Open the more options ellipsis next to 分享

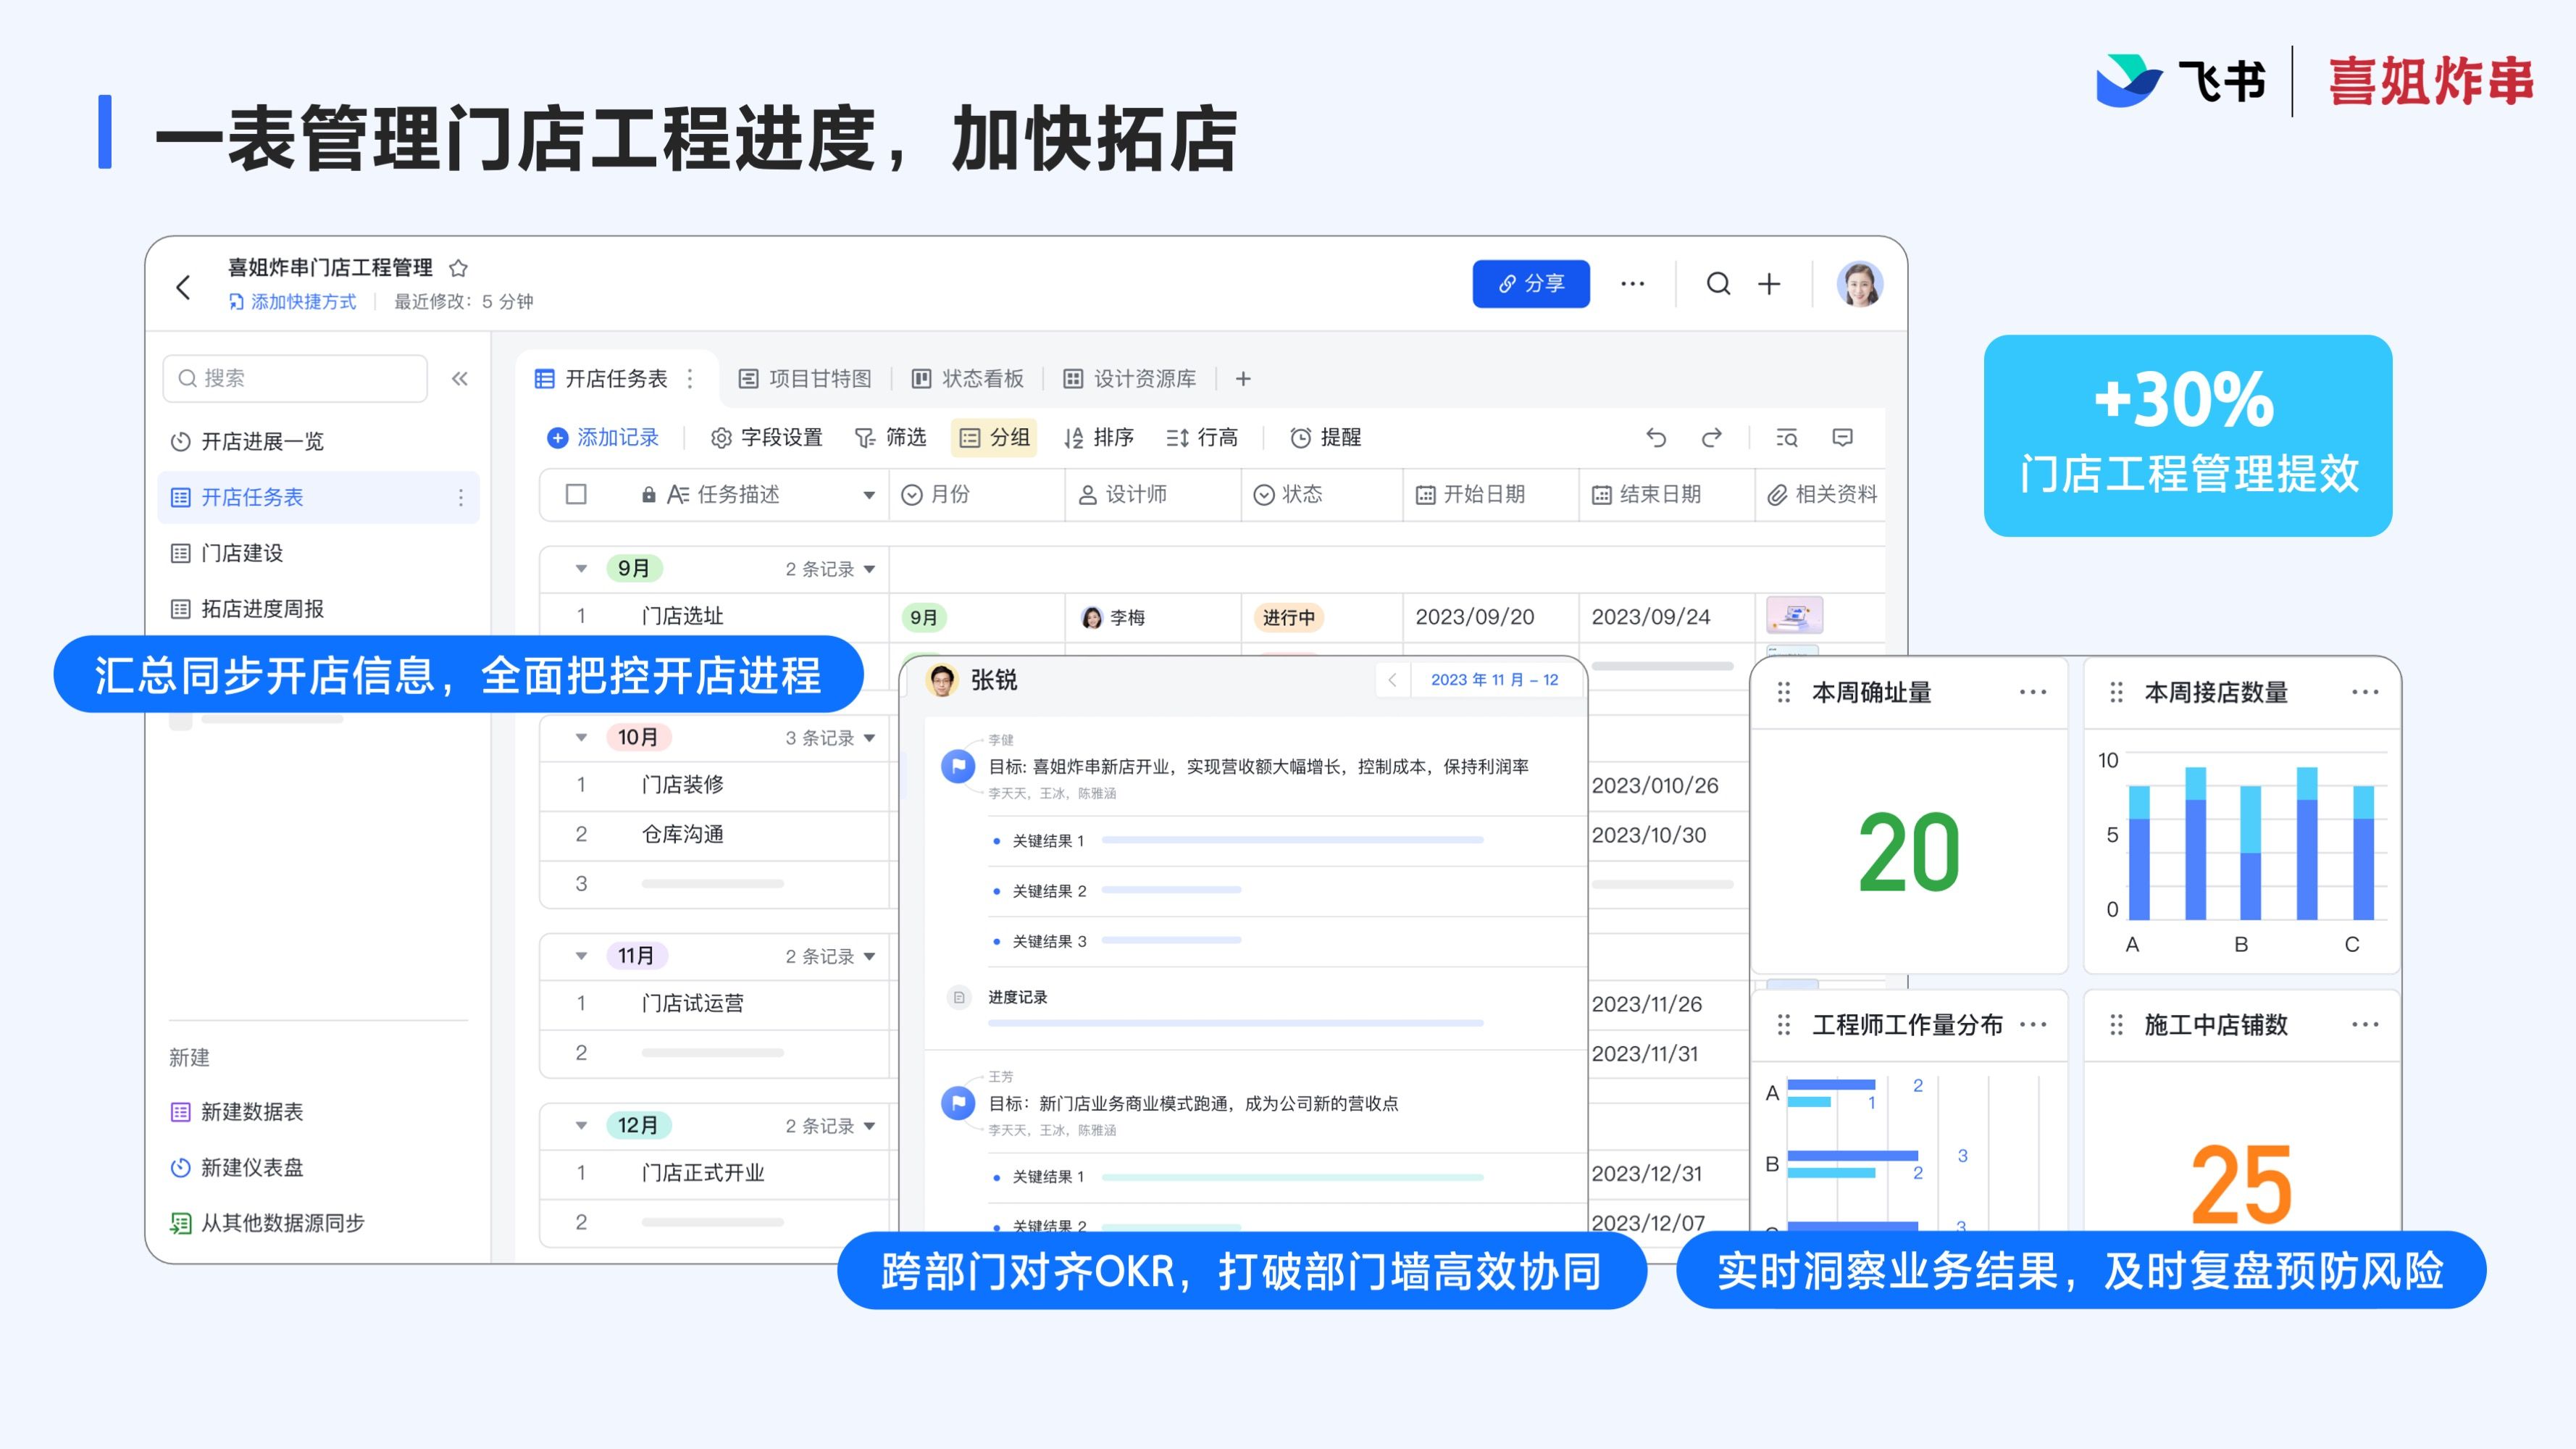click(1632, 284)
